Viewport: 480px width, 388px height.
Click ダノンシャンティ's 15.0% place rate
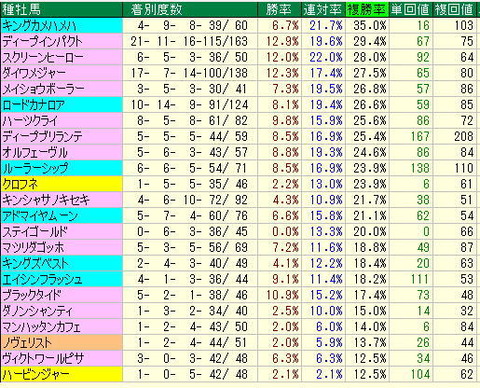click(x=370, y=311)
